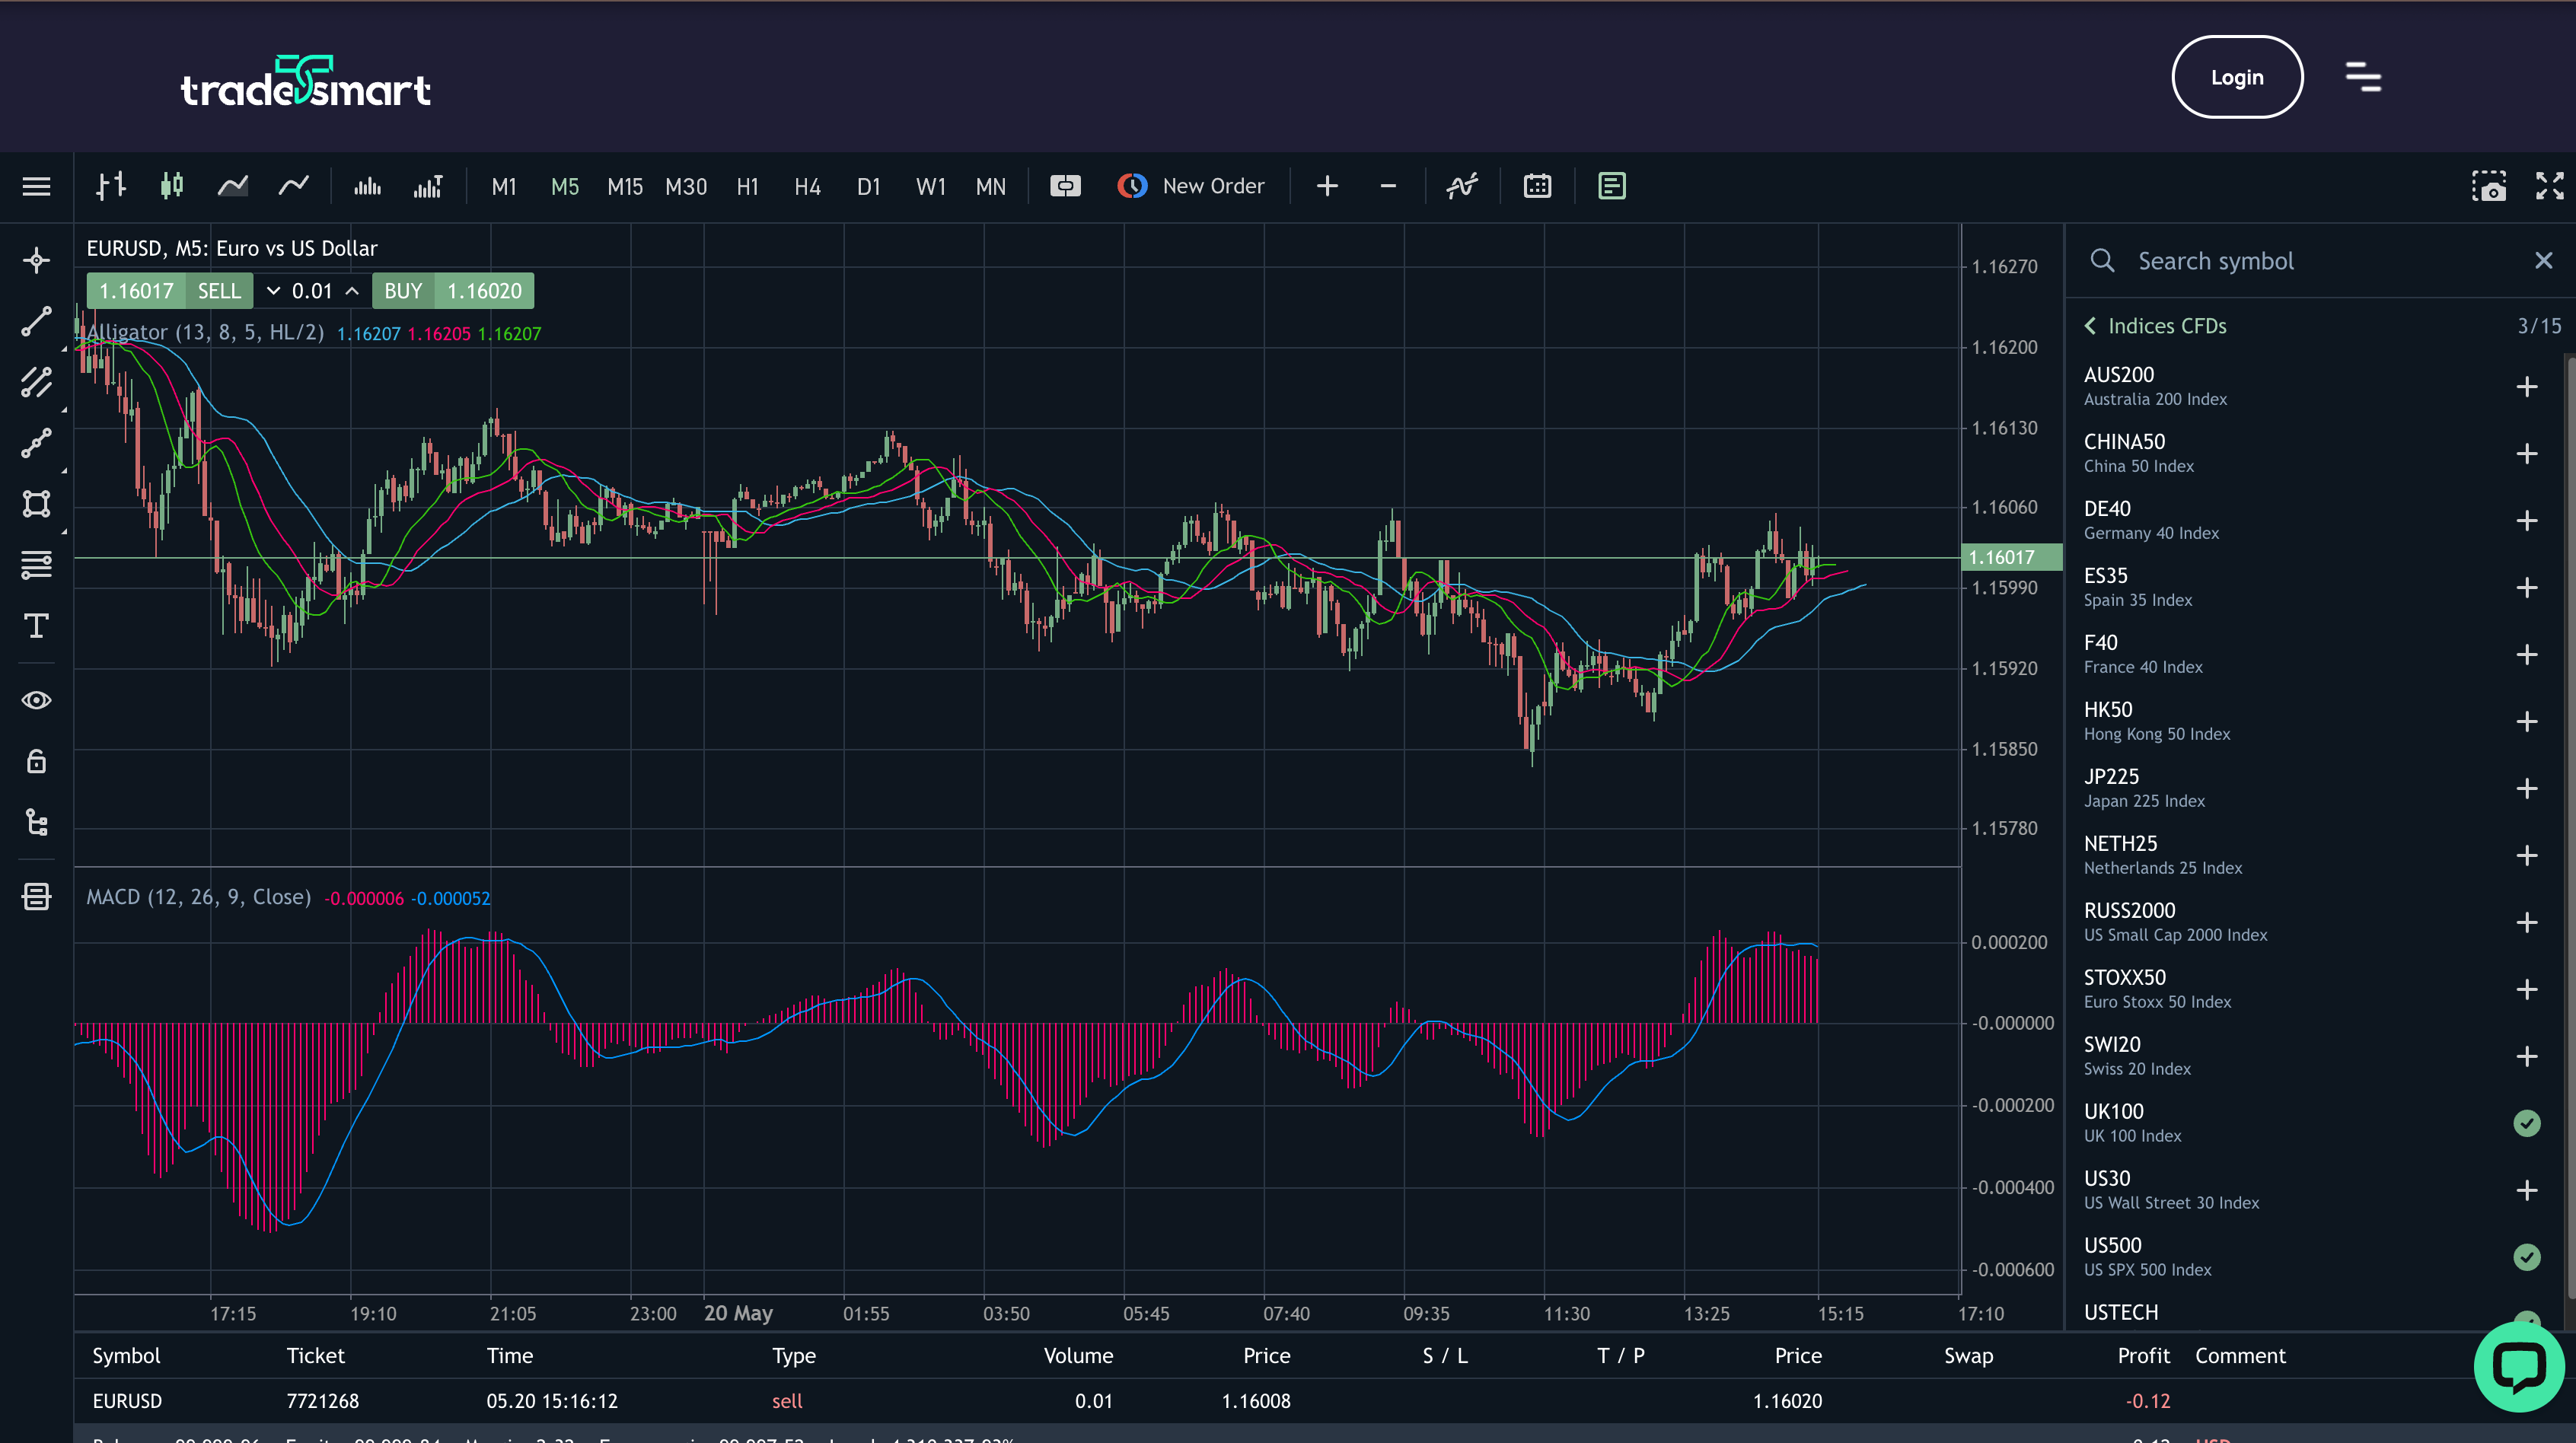Switch to D1 timeframe
Screen dimensions: 2576x1443
(868, 187)
